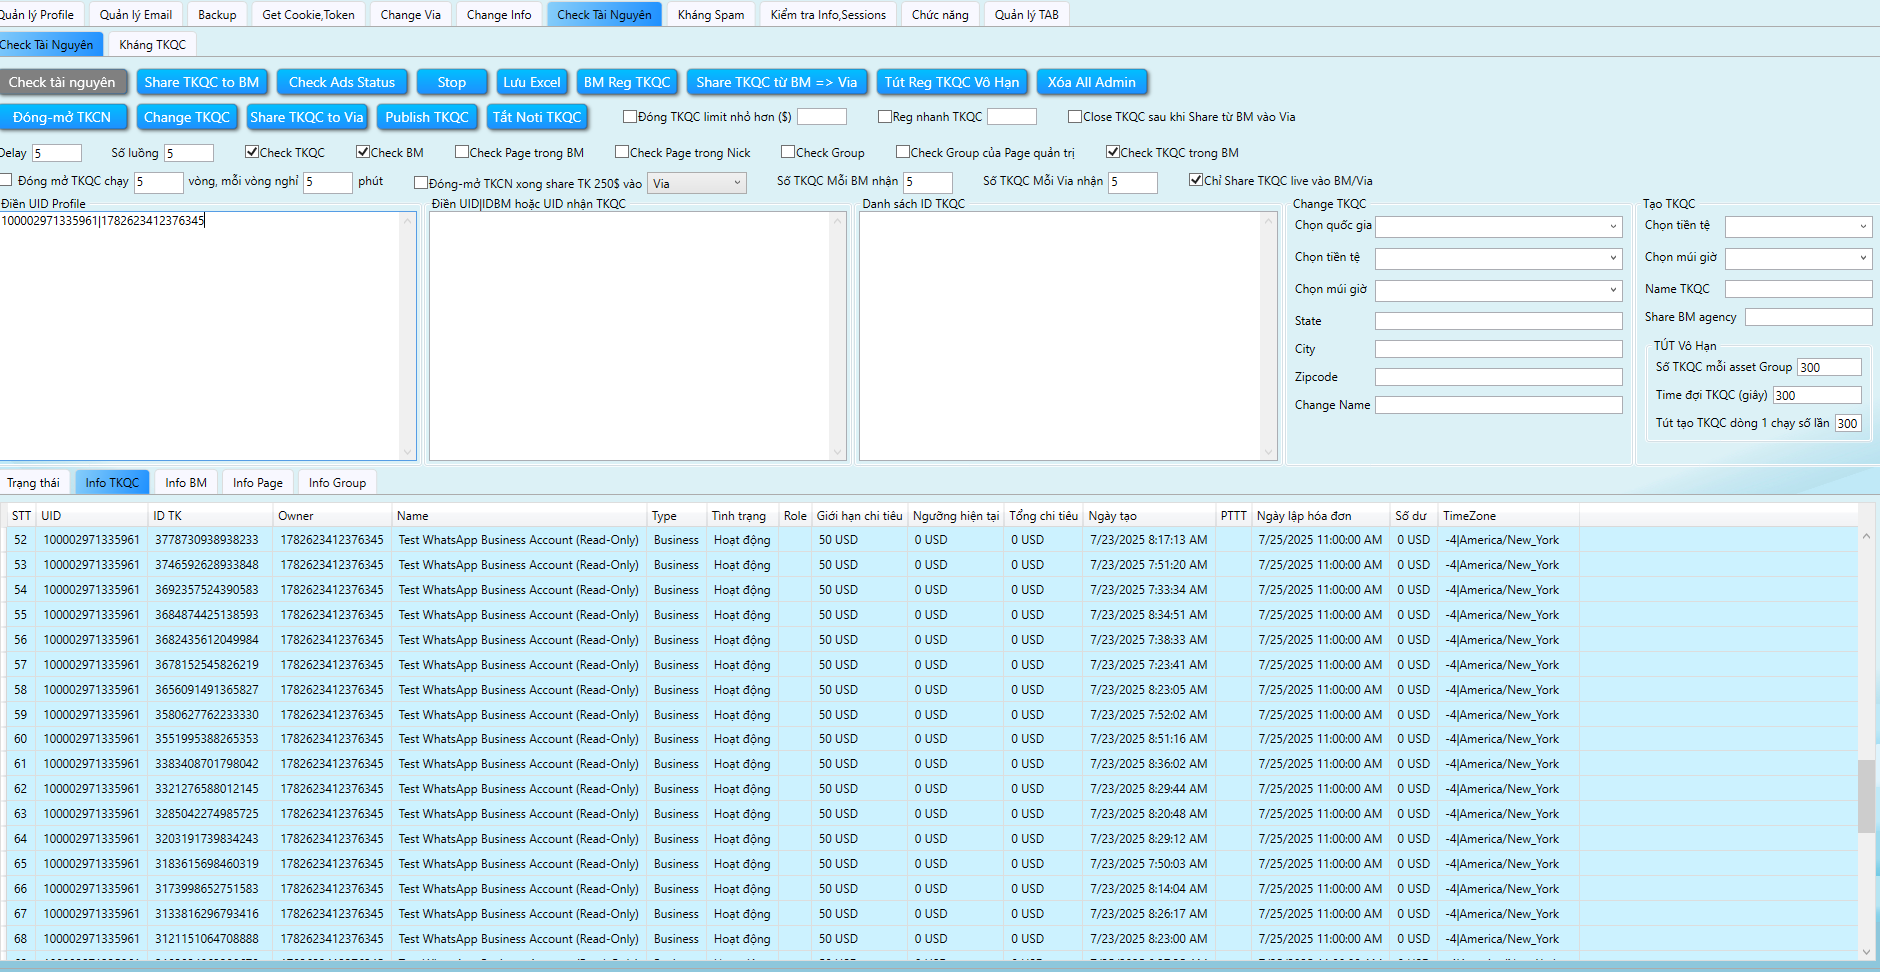
Task: Click Share TKQC to BM button
Action: point(201,82)
